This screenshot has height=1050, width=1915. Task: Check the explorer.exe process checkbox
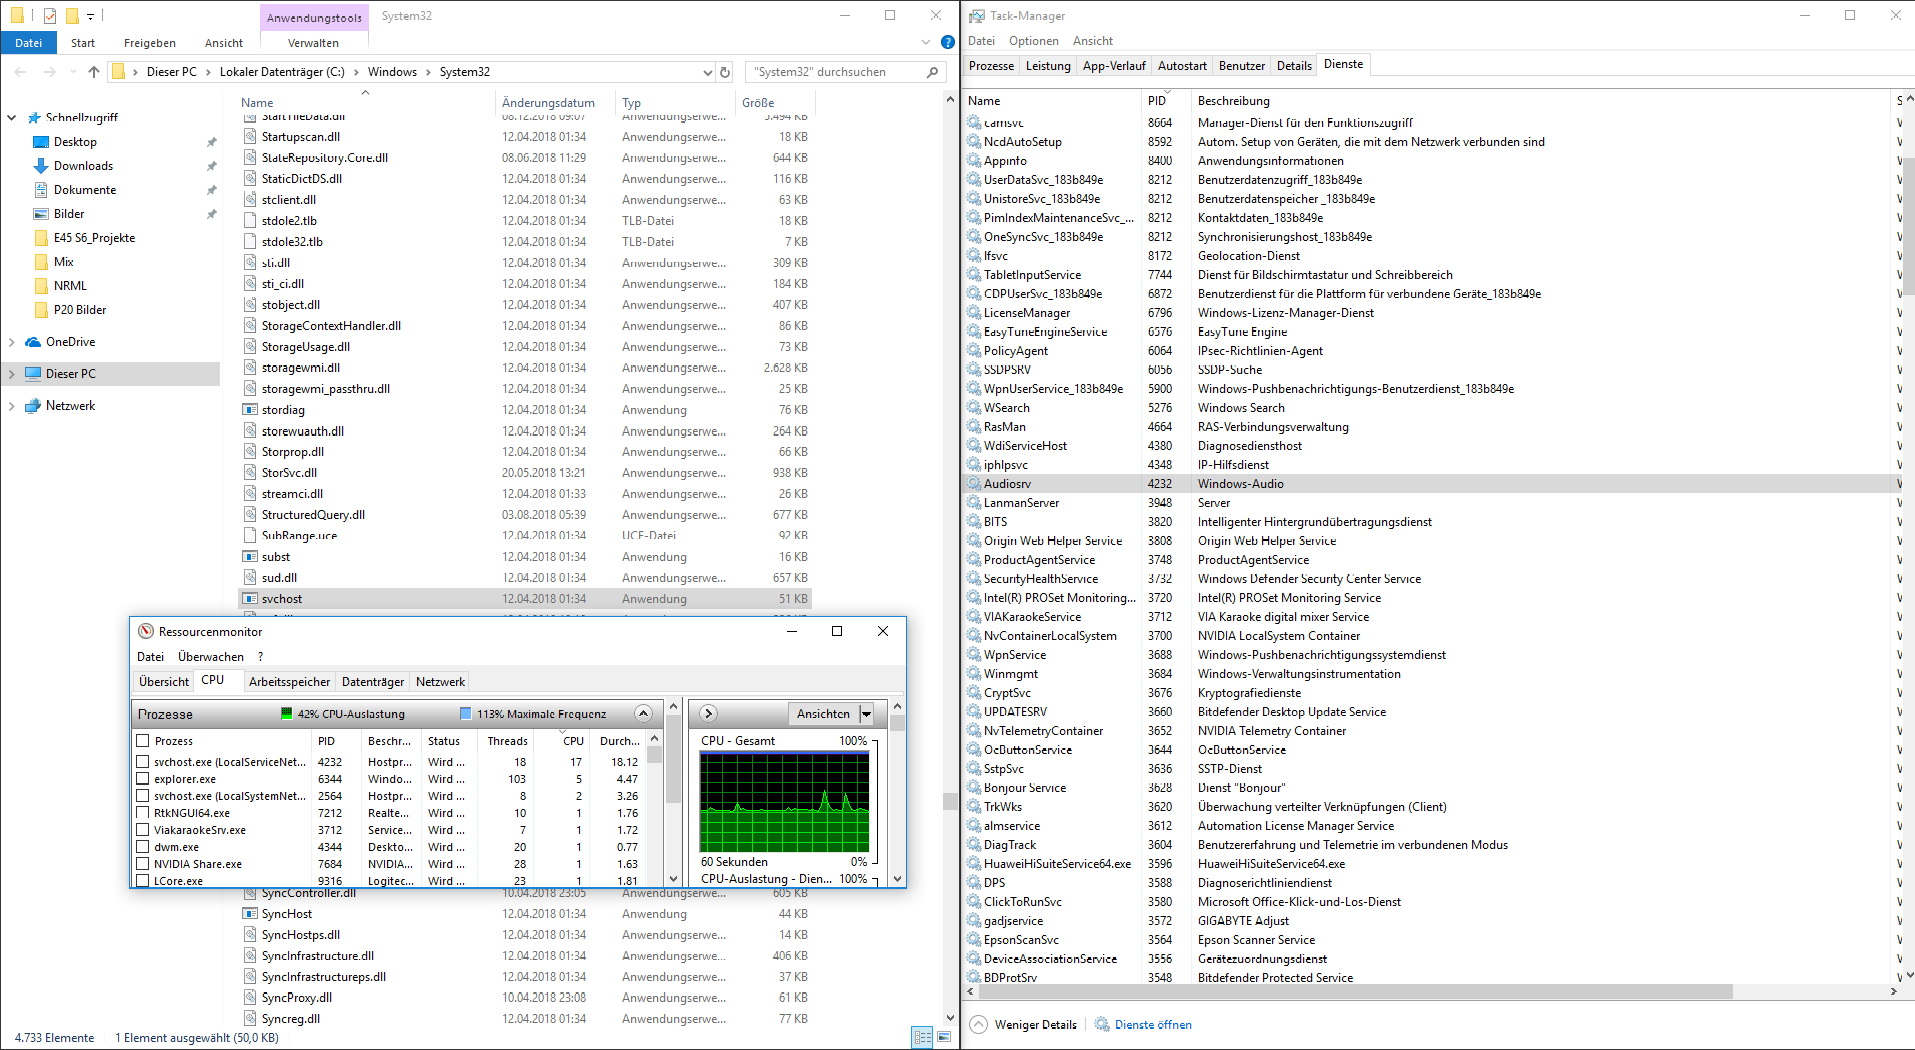[143, 779]
